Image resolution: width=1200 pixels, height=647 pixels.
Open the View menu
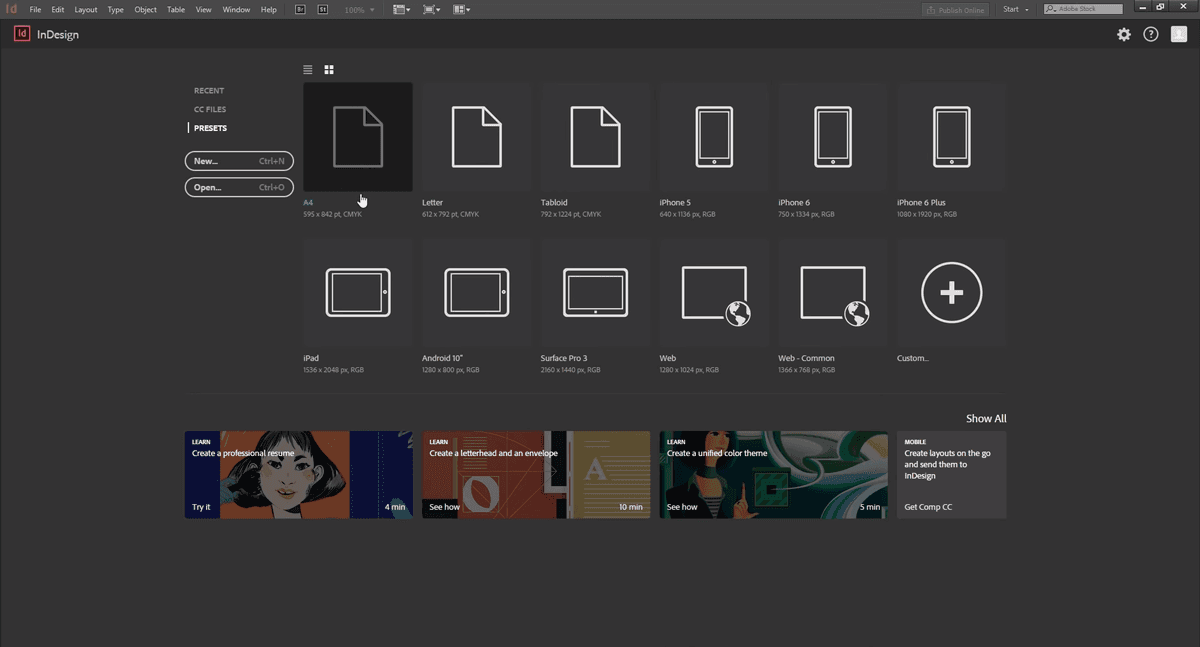[x=204, y=9]
